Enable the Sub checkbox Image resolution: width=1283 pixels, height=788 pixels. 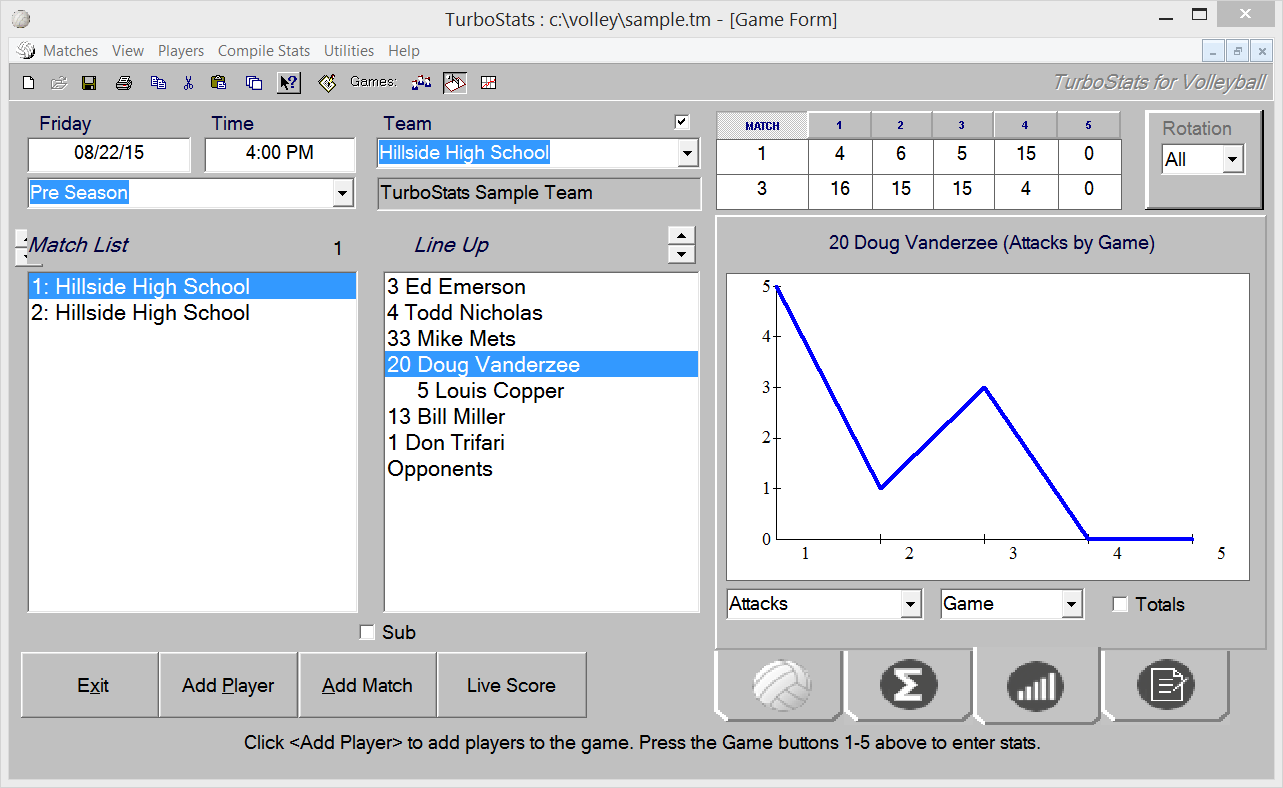click(367, 632)
